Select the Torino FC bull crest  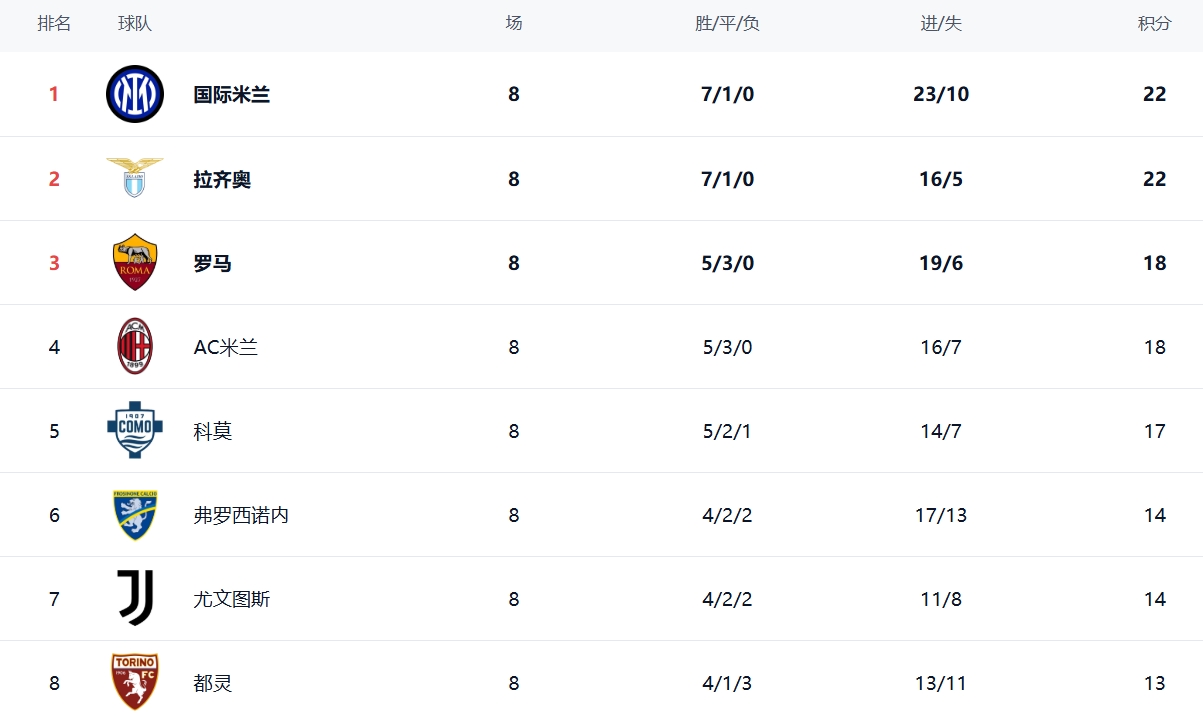(x=135, y=682)
